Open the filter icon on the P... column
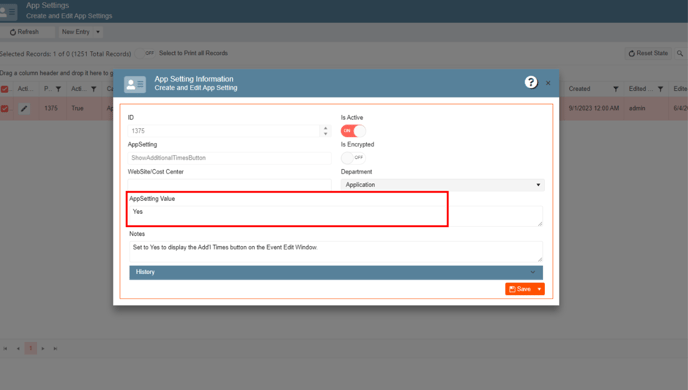Viewport: 688px width, 390px height. (x=58, y=89)
